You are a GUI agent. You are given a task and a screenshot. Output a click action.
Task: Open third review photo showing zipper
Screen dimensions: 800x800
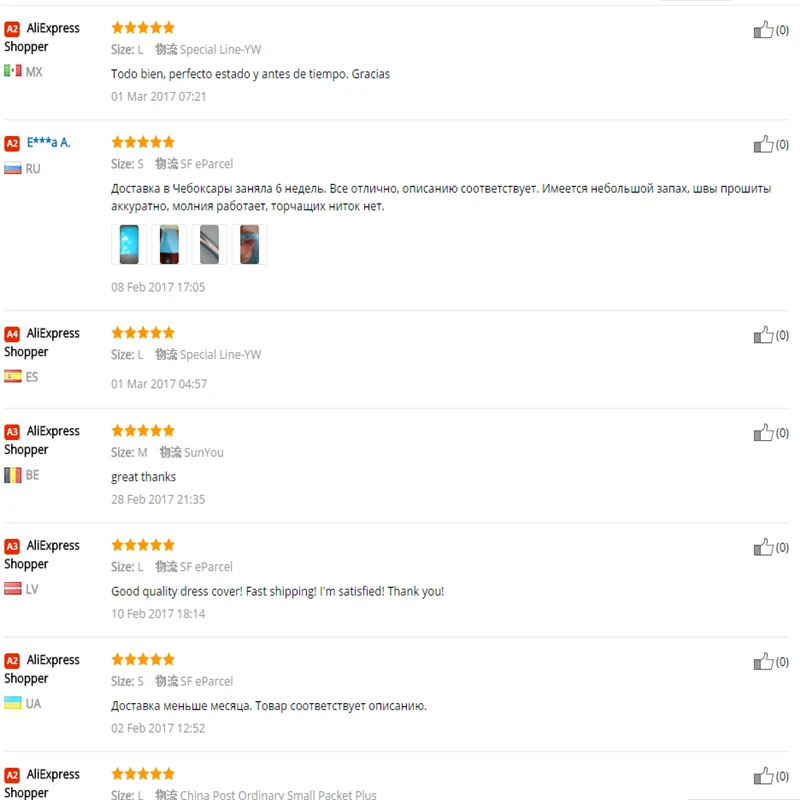(209, 244)
